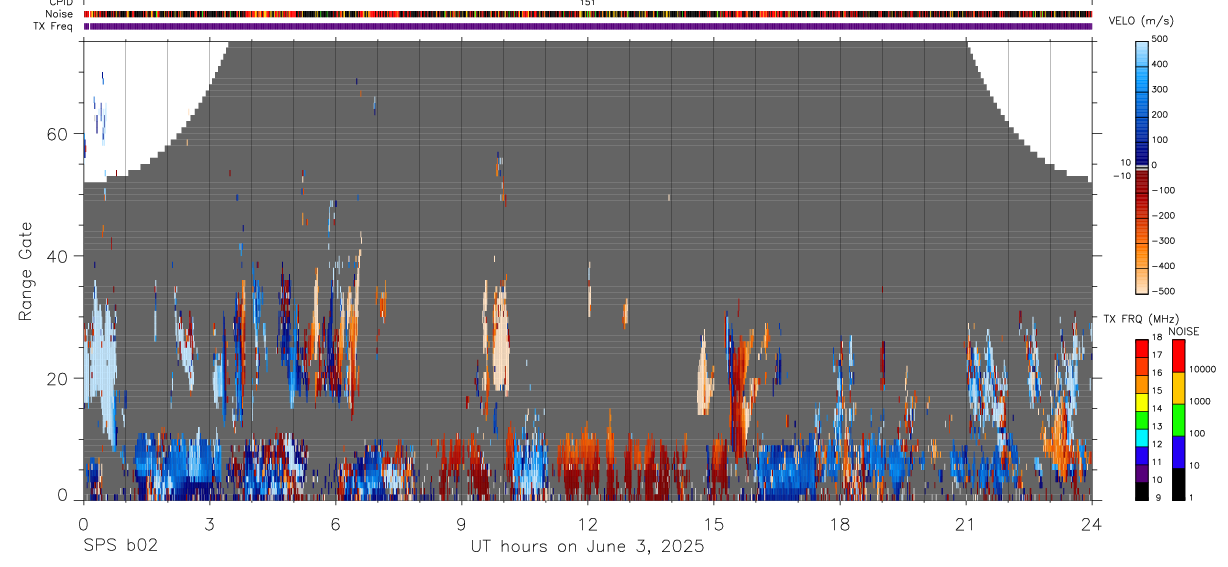The image size is (1228, 567).
Task: Click the 13 label on TX FRQ scale
Action: pyautogui.click(x=1157, y=426)
